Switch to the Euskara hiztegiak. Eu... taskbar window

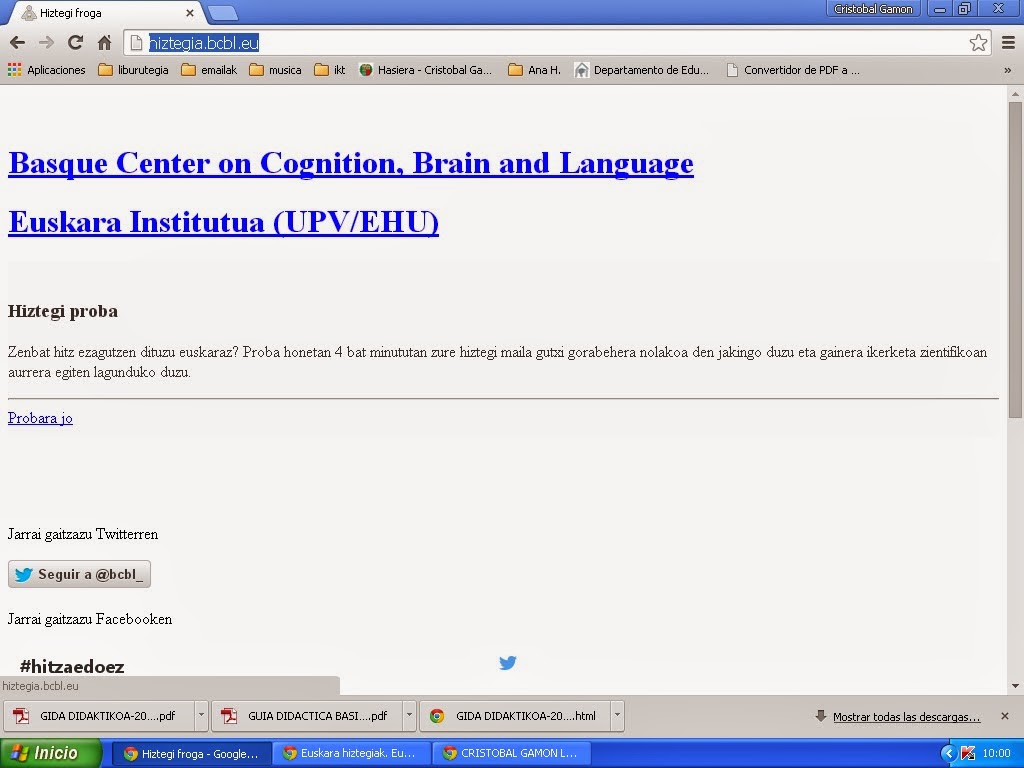(x=351, y=754)
